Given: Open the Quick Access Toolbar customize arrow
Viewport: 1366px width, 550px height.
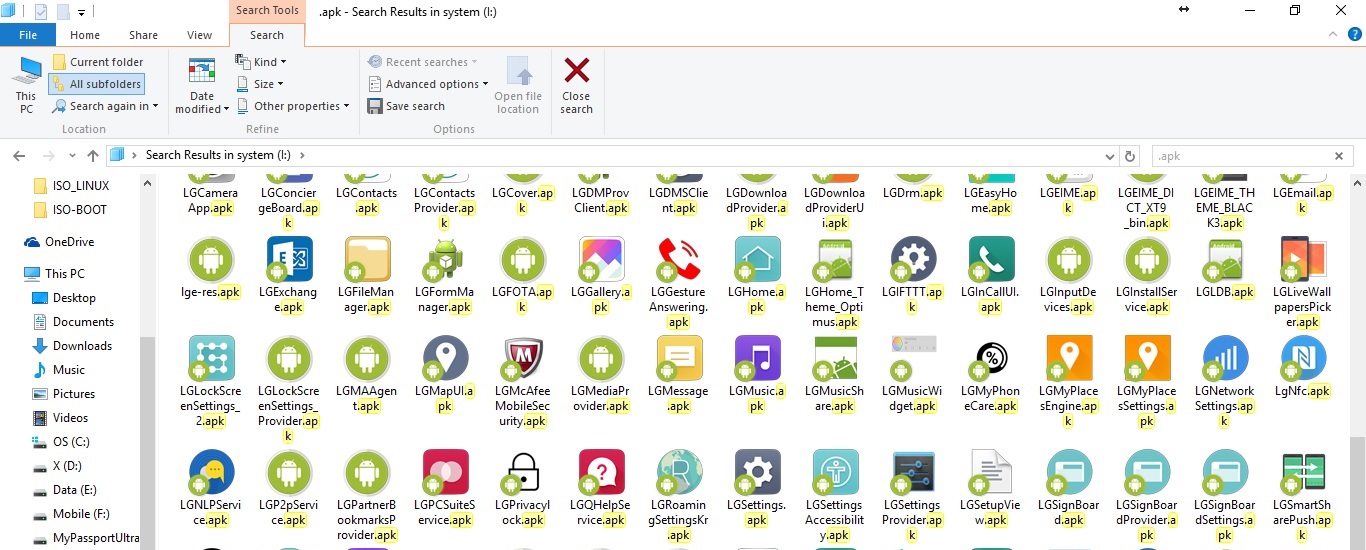Looking at the screenshot, I should pyautogui.click(x=81, y=13).
